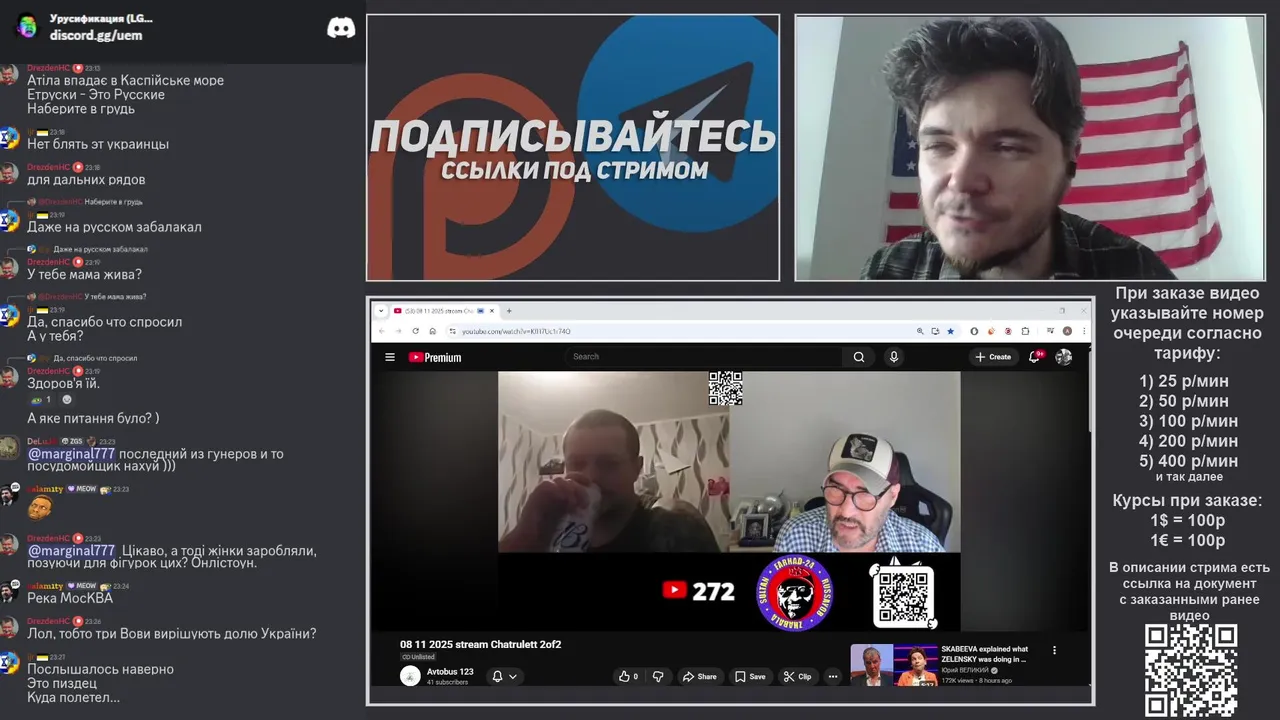The image size is (1280, 720).
Task: Click @marginal777 mention in the Цікаво message
Action: click(x=71, y=551)
